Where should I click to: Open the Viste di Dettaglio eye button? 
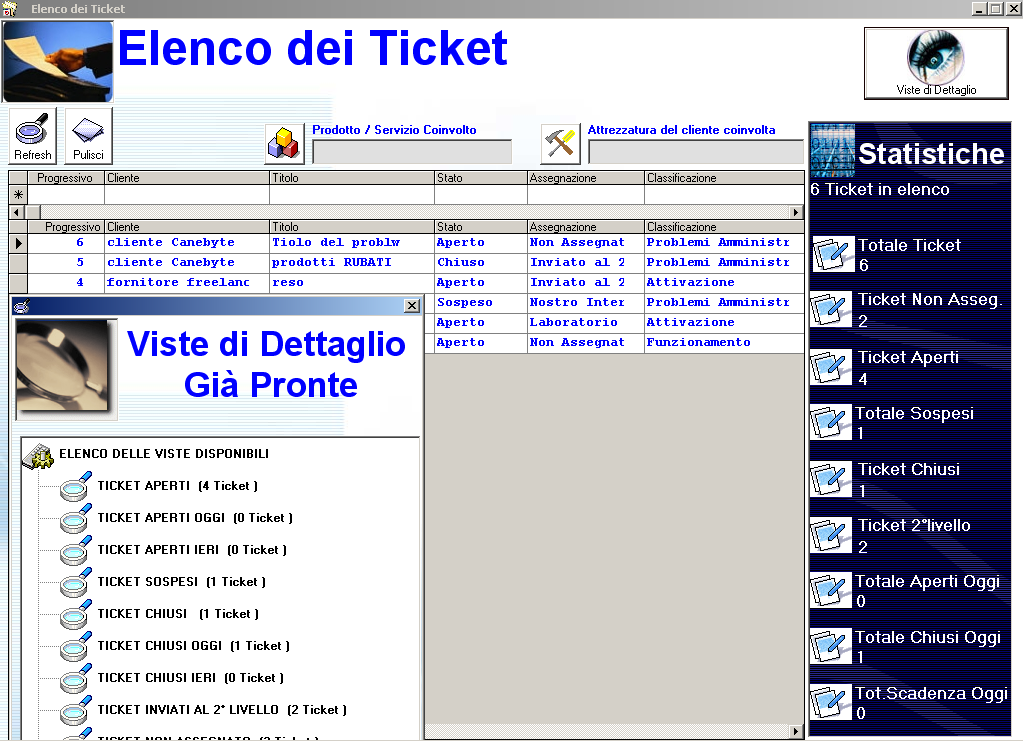(936, 63)
